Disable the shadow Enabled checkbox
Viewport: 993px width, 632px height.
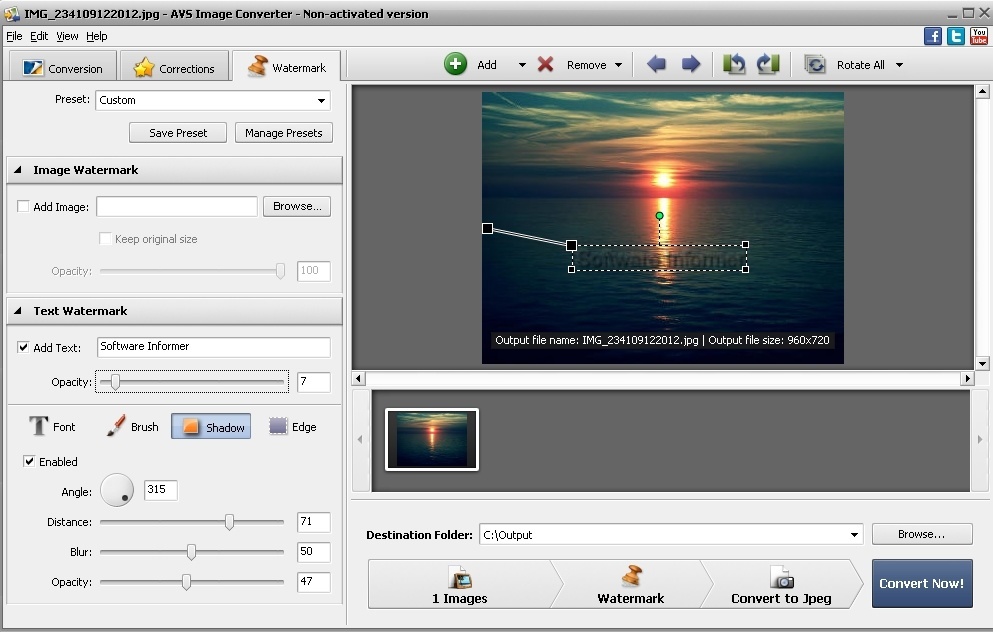[30, 461]
